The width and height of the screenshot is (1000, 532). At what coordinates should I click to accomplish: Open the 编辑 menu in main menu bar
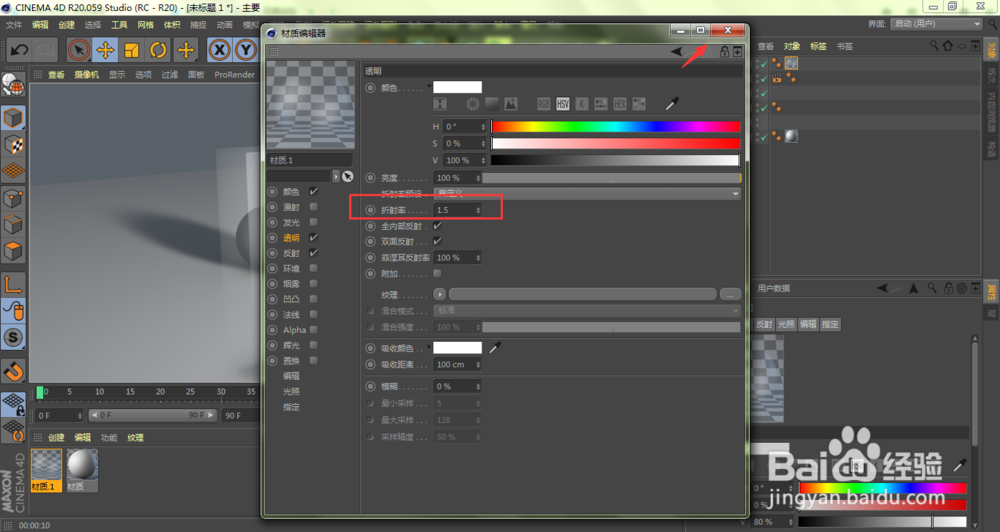pyautogui.click(x=40, y=25)
